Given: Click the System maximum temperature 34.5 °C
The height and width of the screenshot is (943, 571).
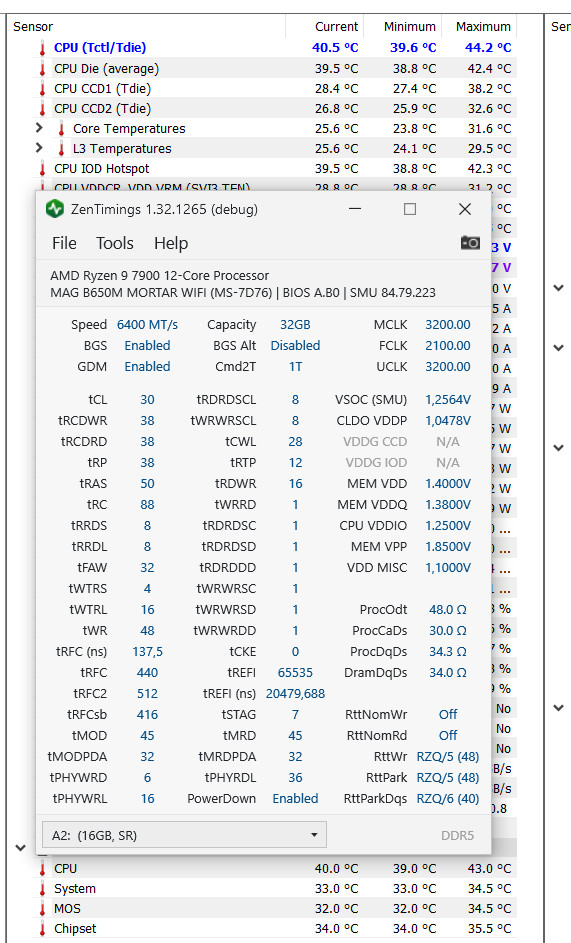Looking at the screenshot, I should click(489, 889).
